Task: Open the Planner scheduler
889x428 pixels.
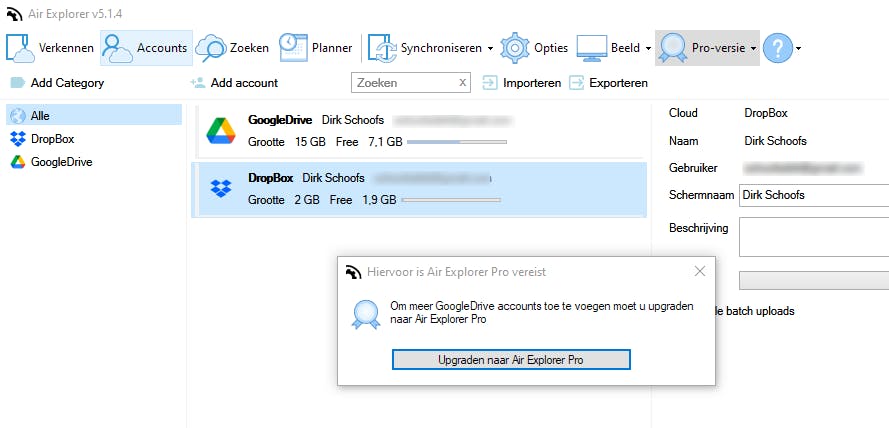Action: (x=291, y=47)
